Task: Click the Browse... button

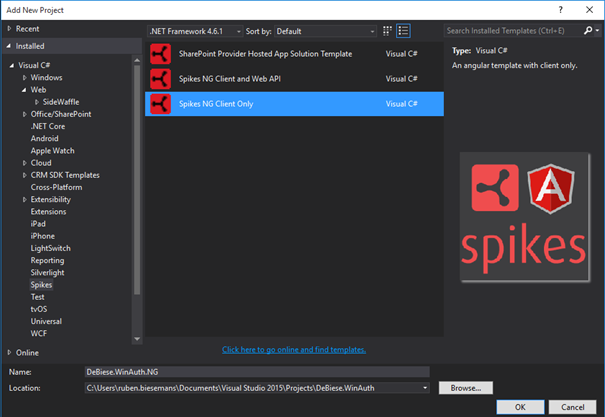Action: [x=466, y=388]
